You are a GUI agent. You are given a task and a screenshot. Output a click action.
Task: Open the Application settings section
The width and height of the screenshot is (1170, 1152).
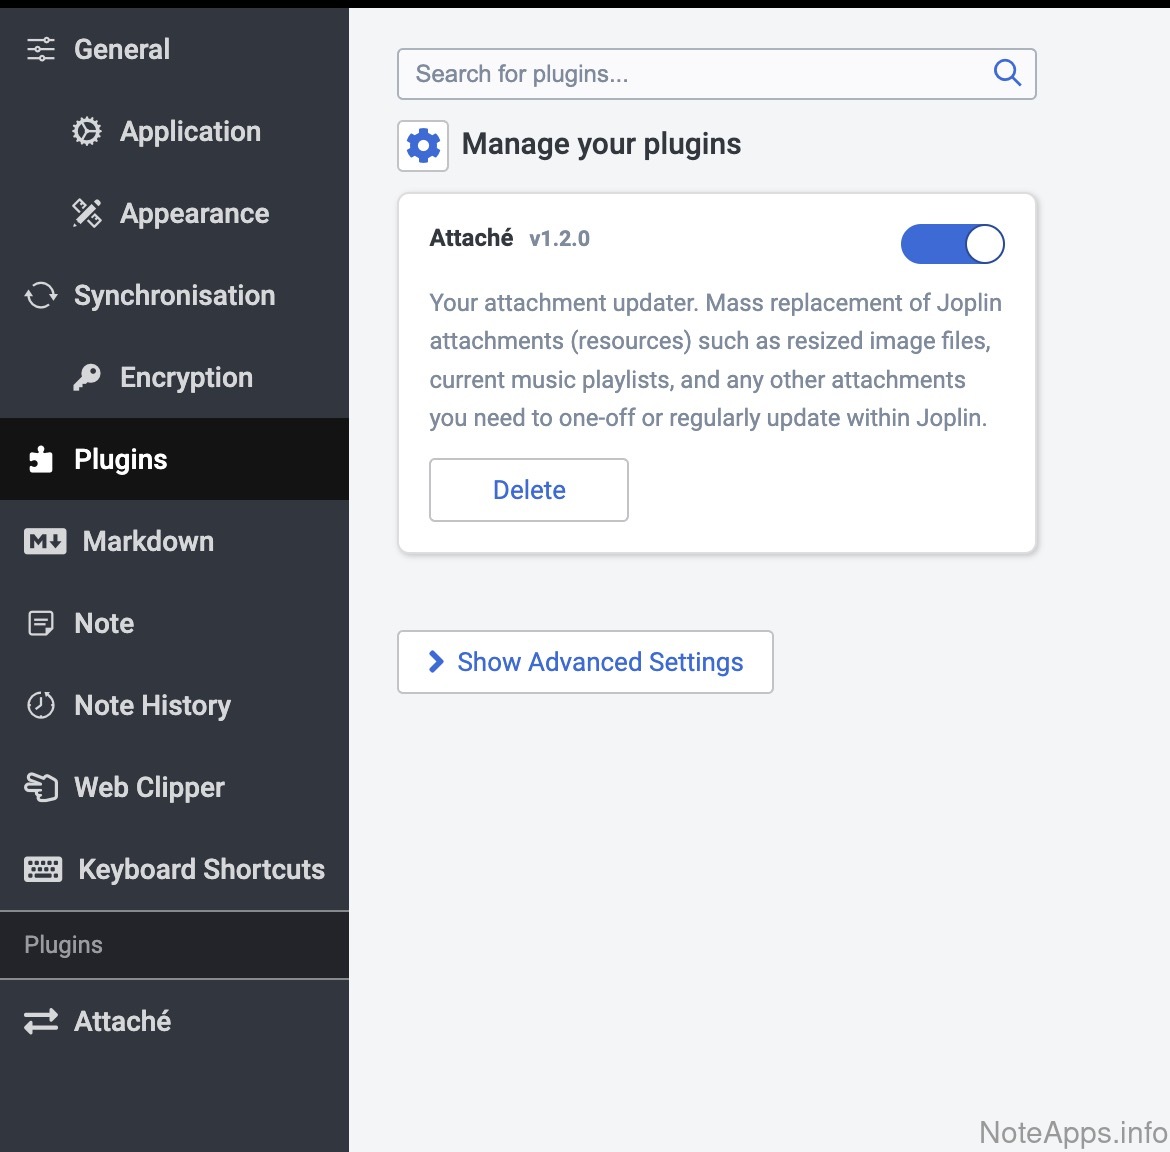pos(190,132)
